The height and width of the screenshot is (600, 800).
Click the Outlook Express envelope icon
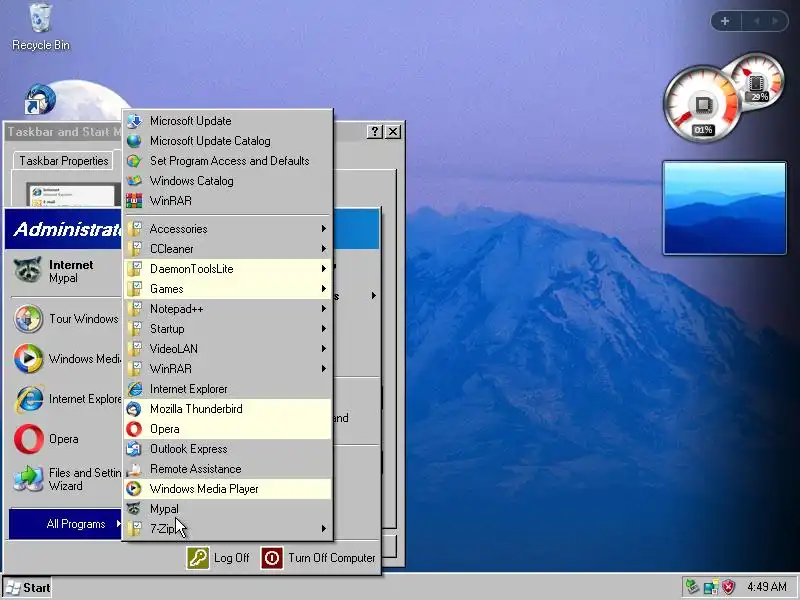[x=134, y=448]
